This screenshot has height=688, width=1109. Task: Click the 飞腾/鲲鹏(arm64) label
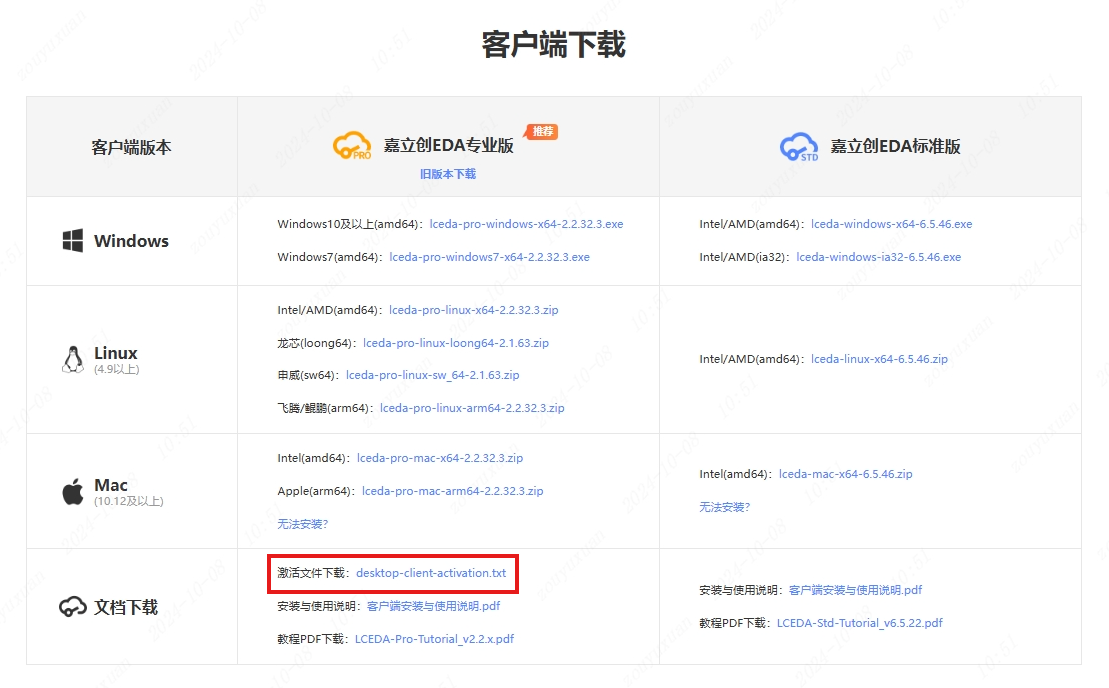pos(326,408)
